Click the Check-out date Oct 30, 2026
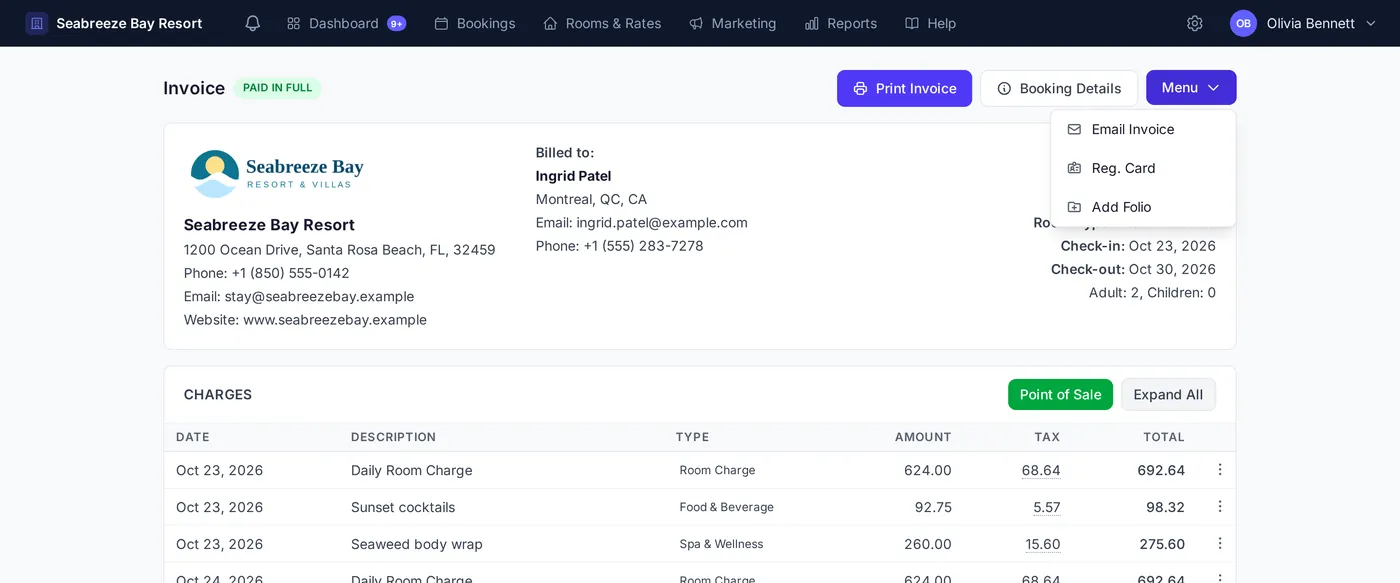The width and height of the screenshot is (1400, 583). (x=1172, y=269)
